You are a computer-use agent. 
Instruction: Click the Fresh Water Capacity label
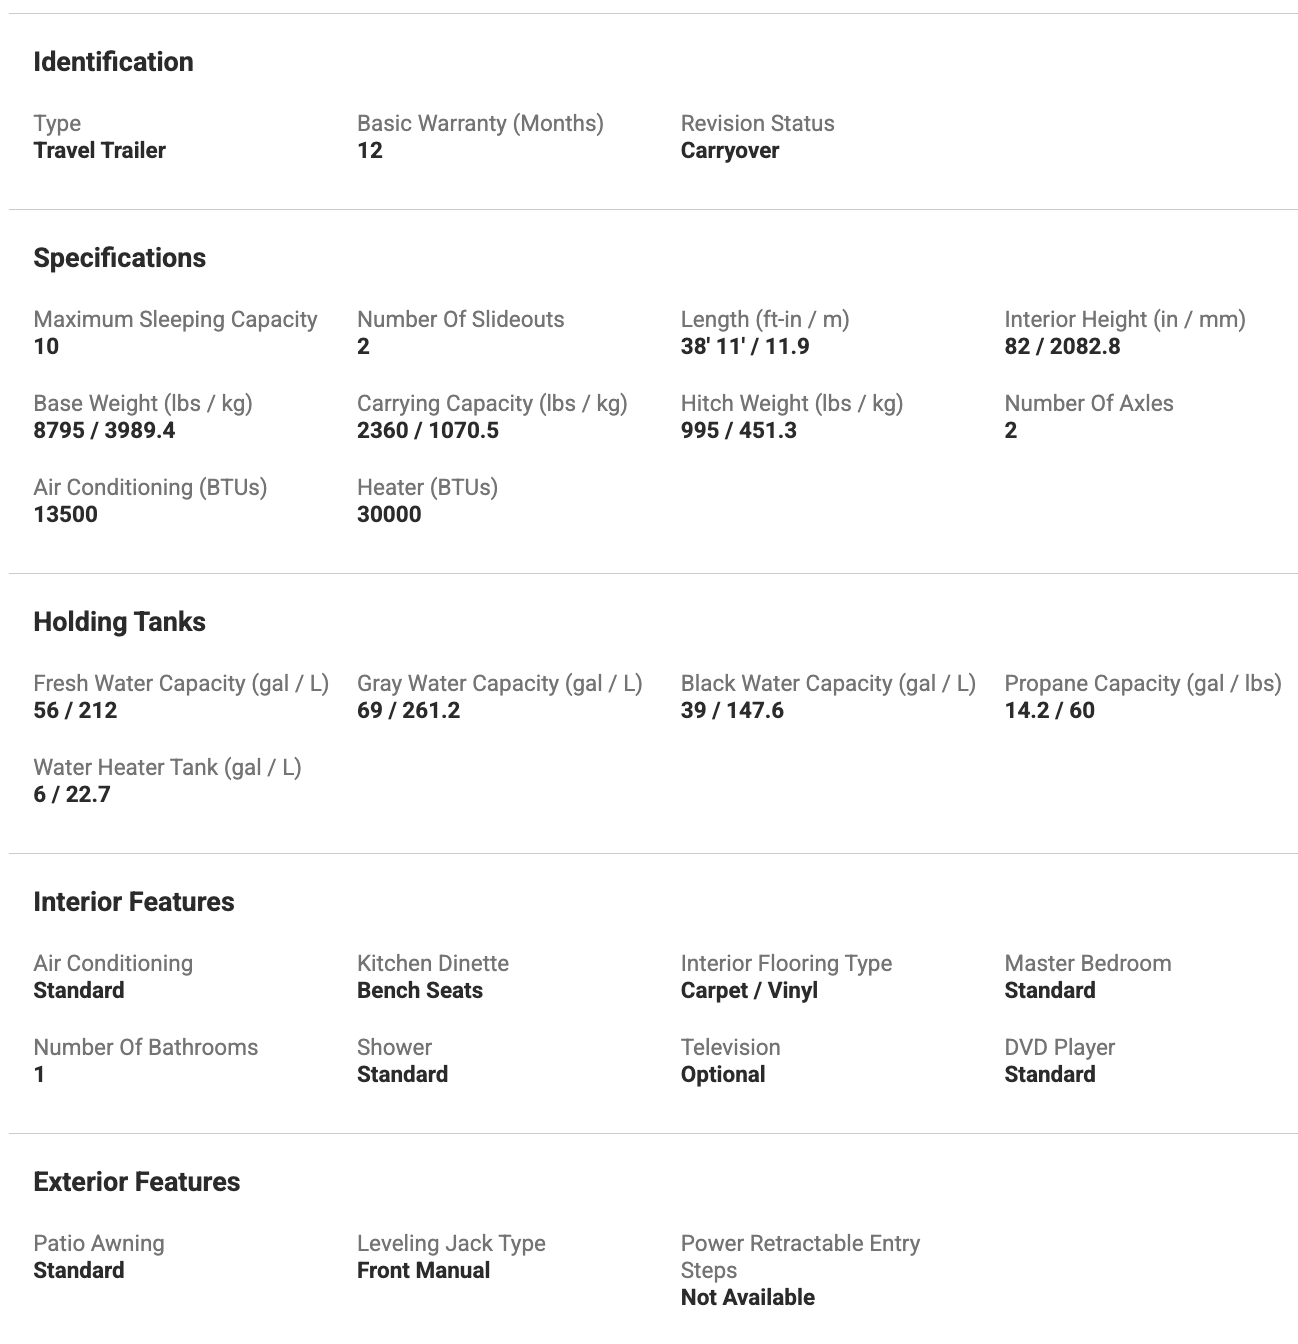[x=181, y=684]
